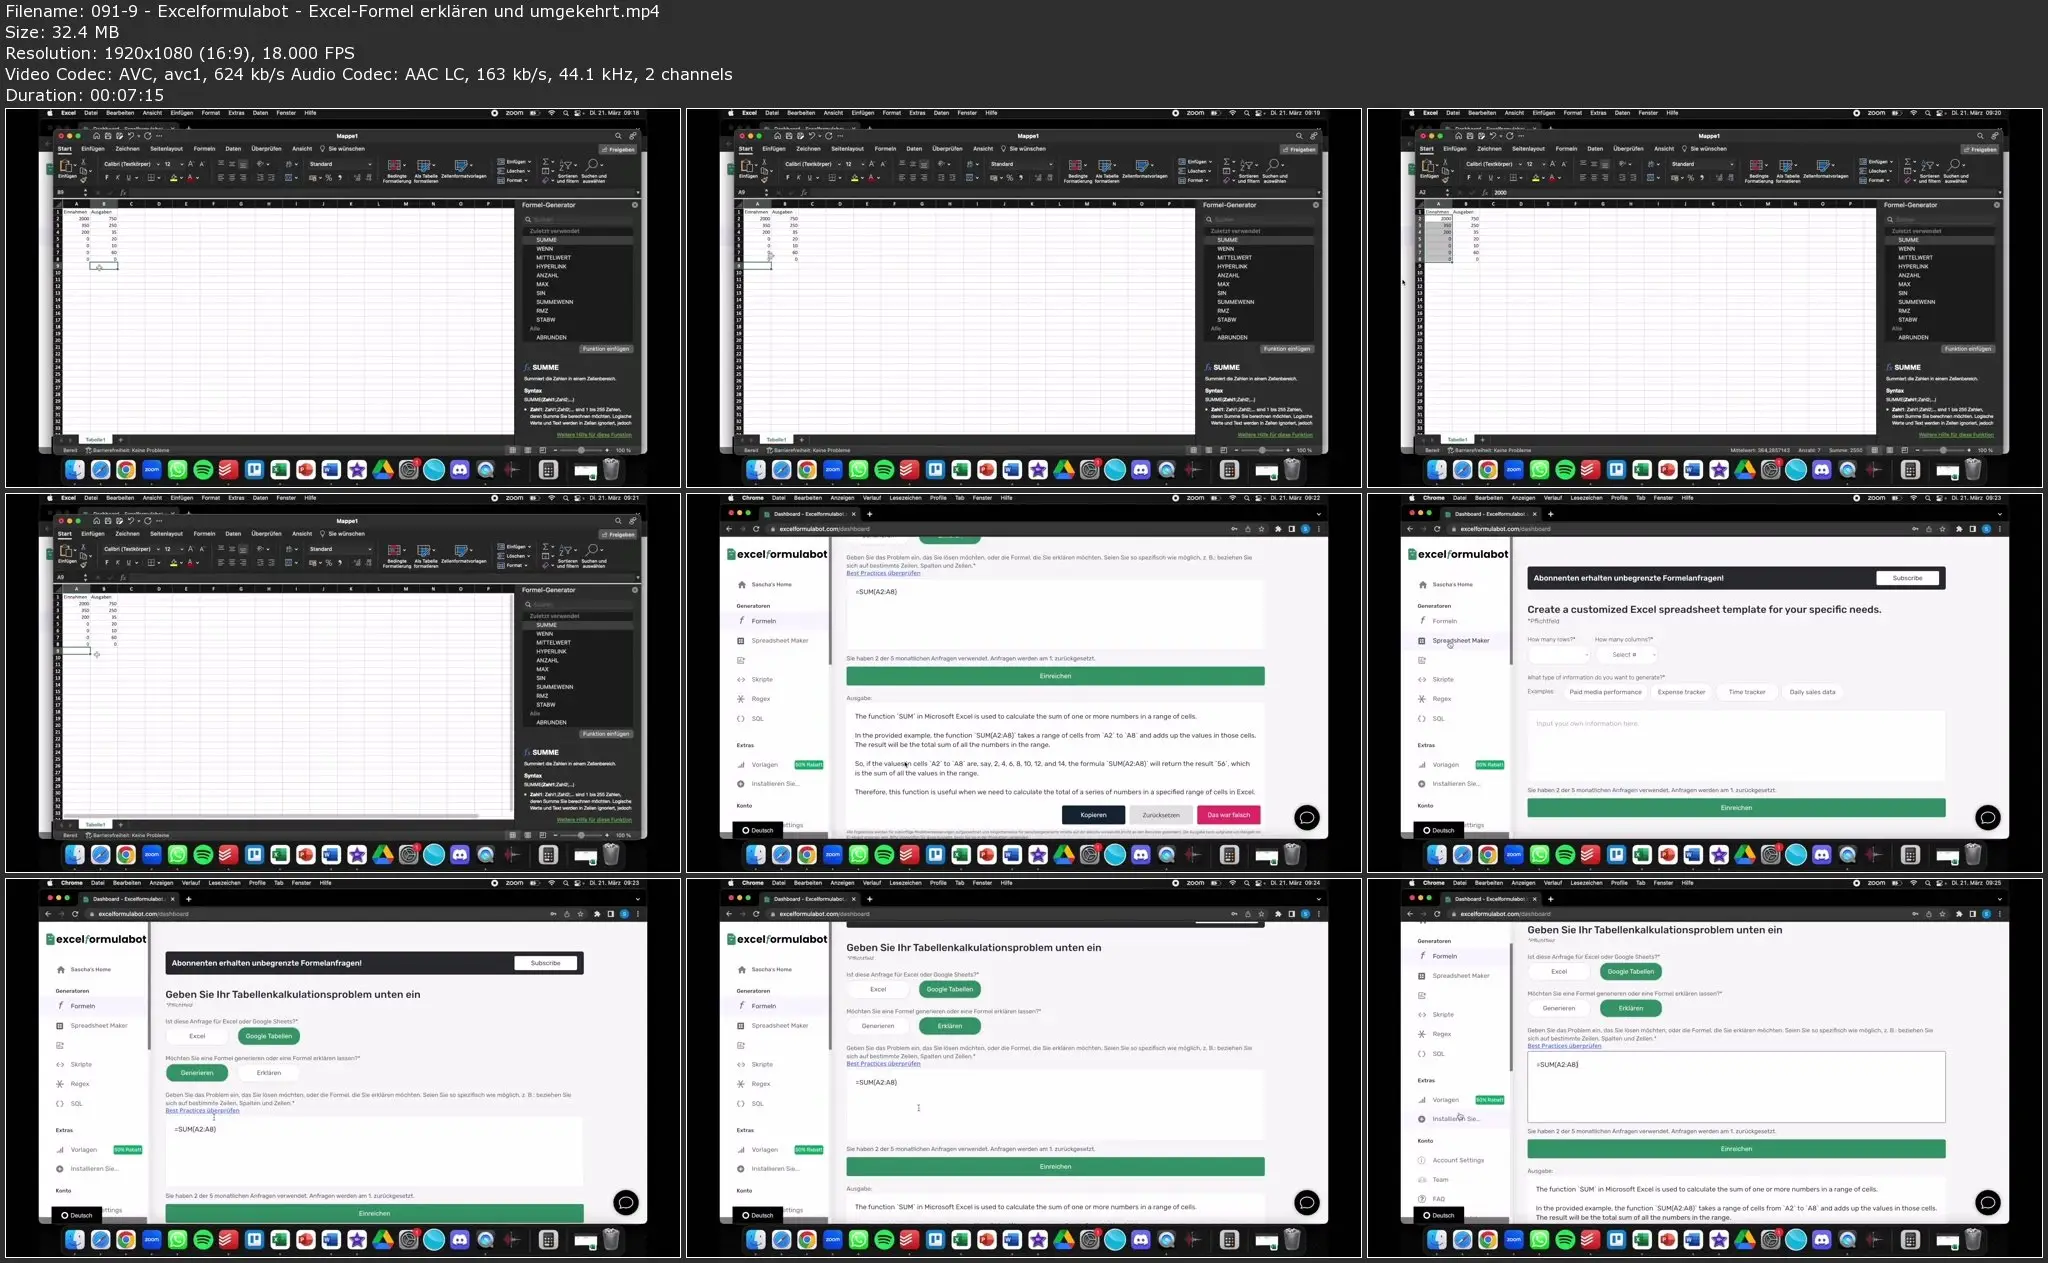Open the 'Select #' columns dropdown
This screenshot has width=2048, height=1263.
pos(1626,655)
